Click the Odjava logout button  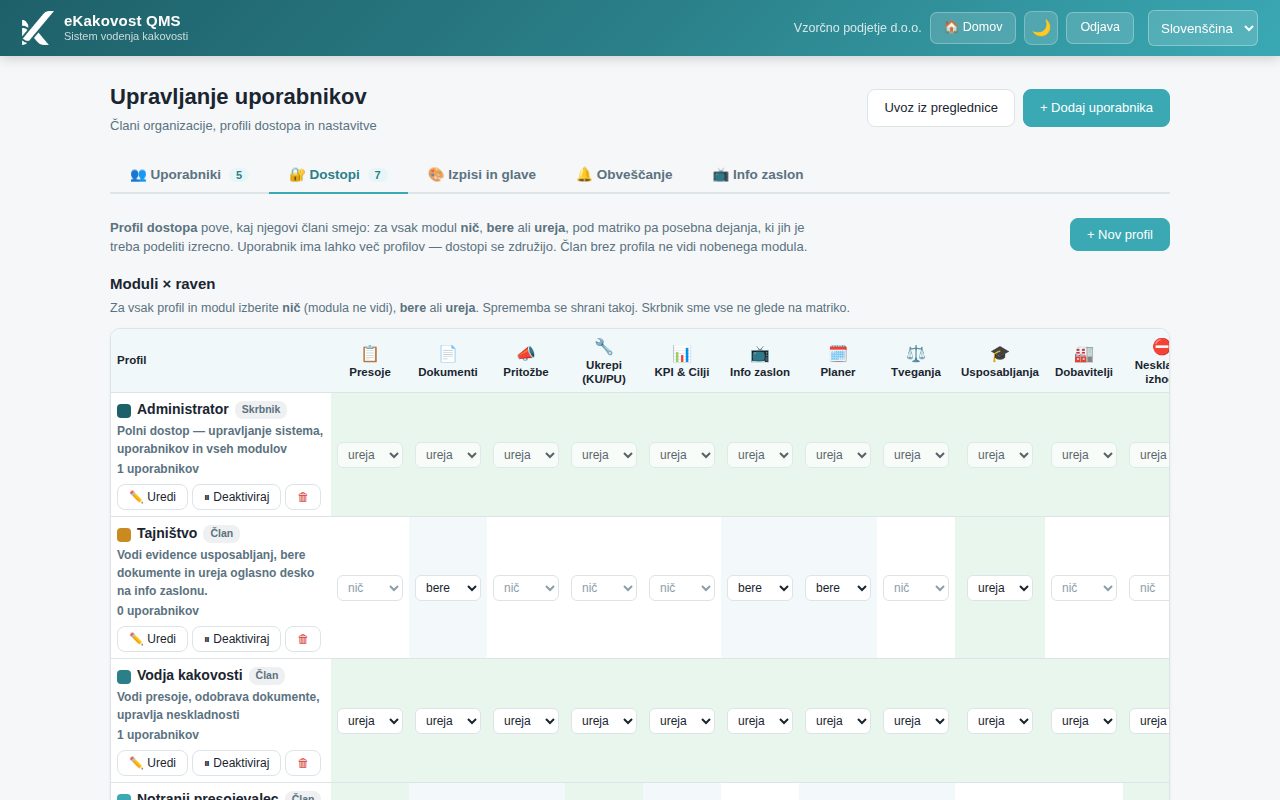point(1100,28)
